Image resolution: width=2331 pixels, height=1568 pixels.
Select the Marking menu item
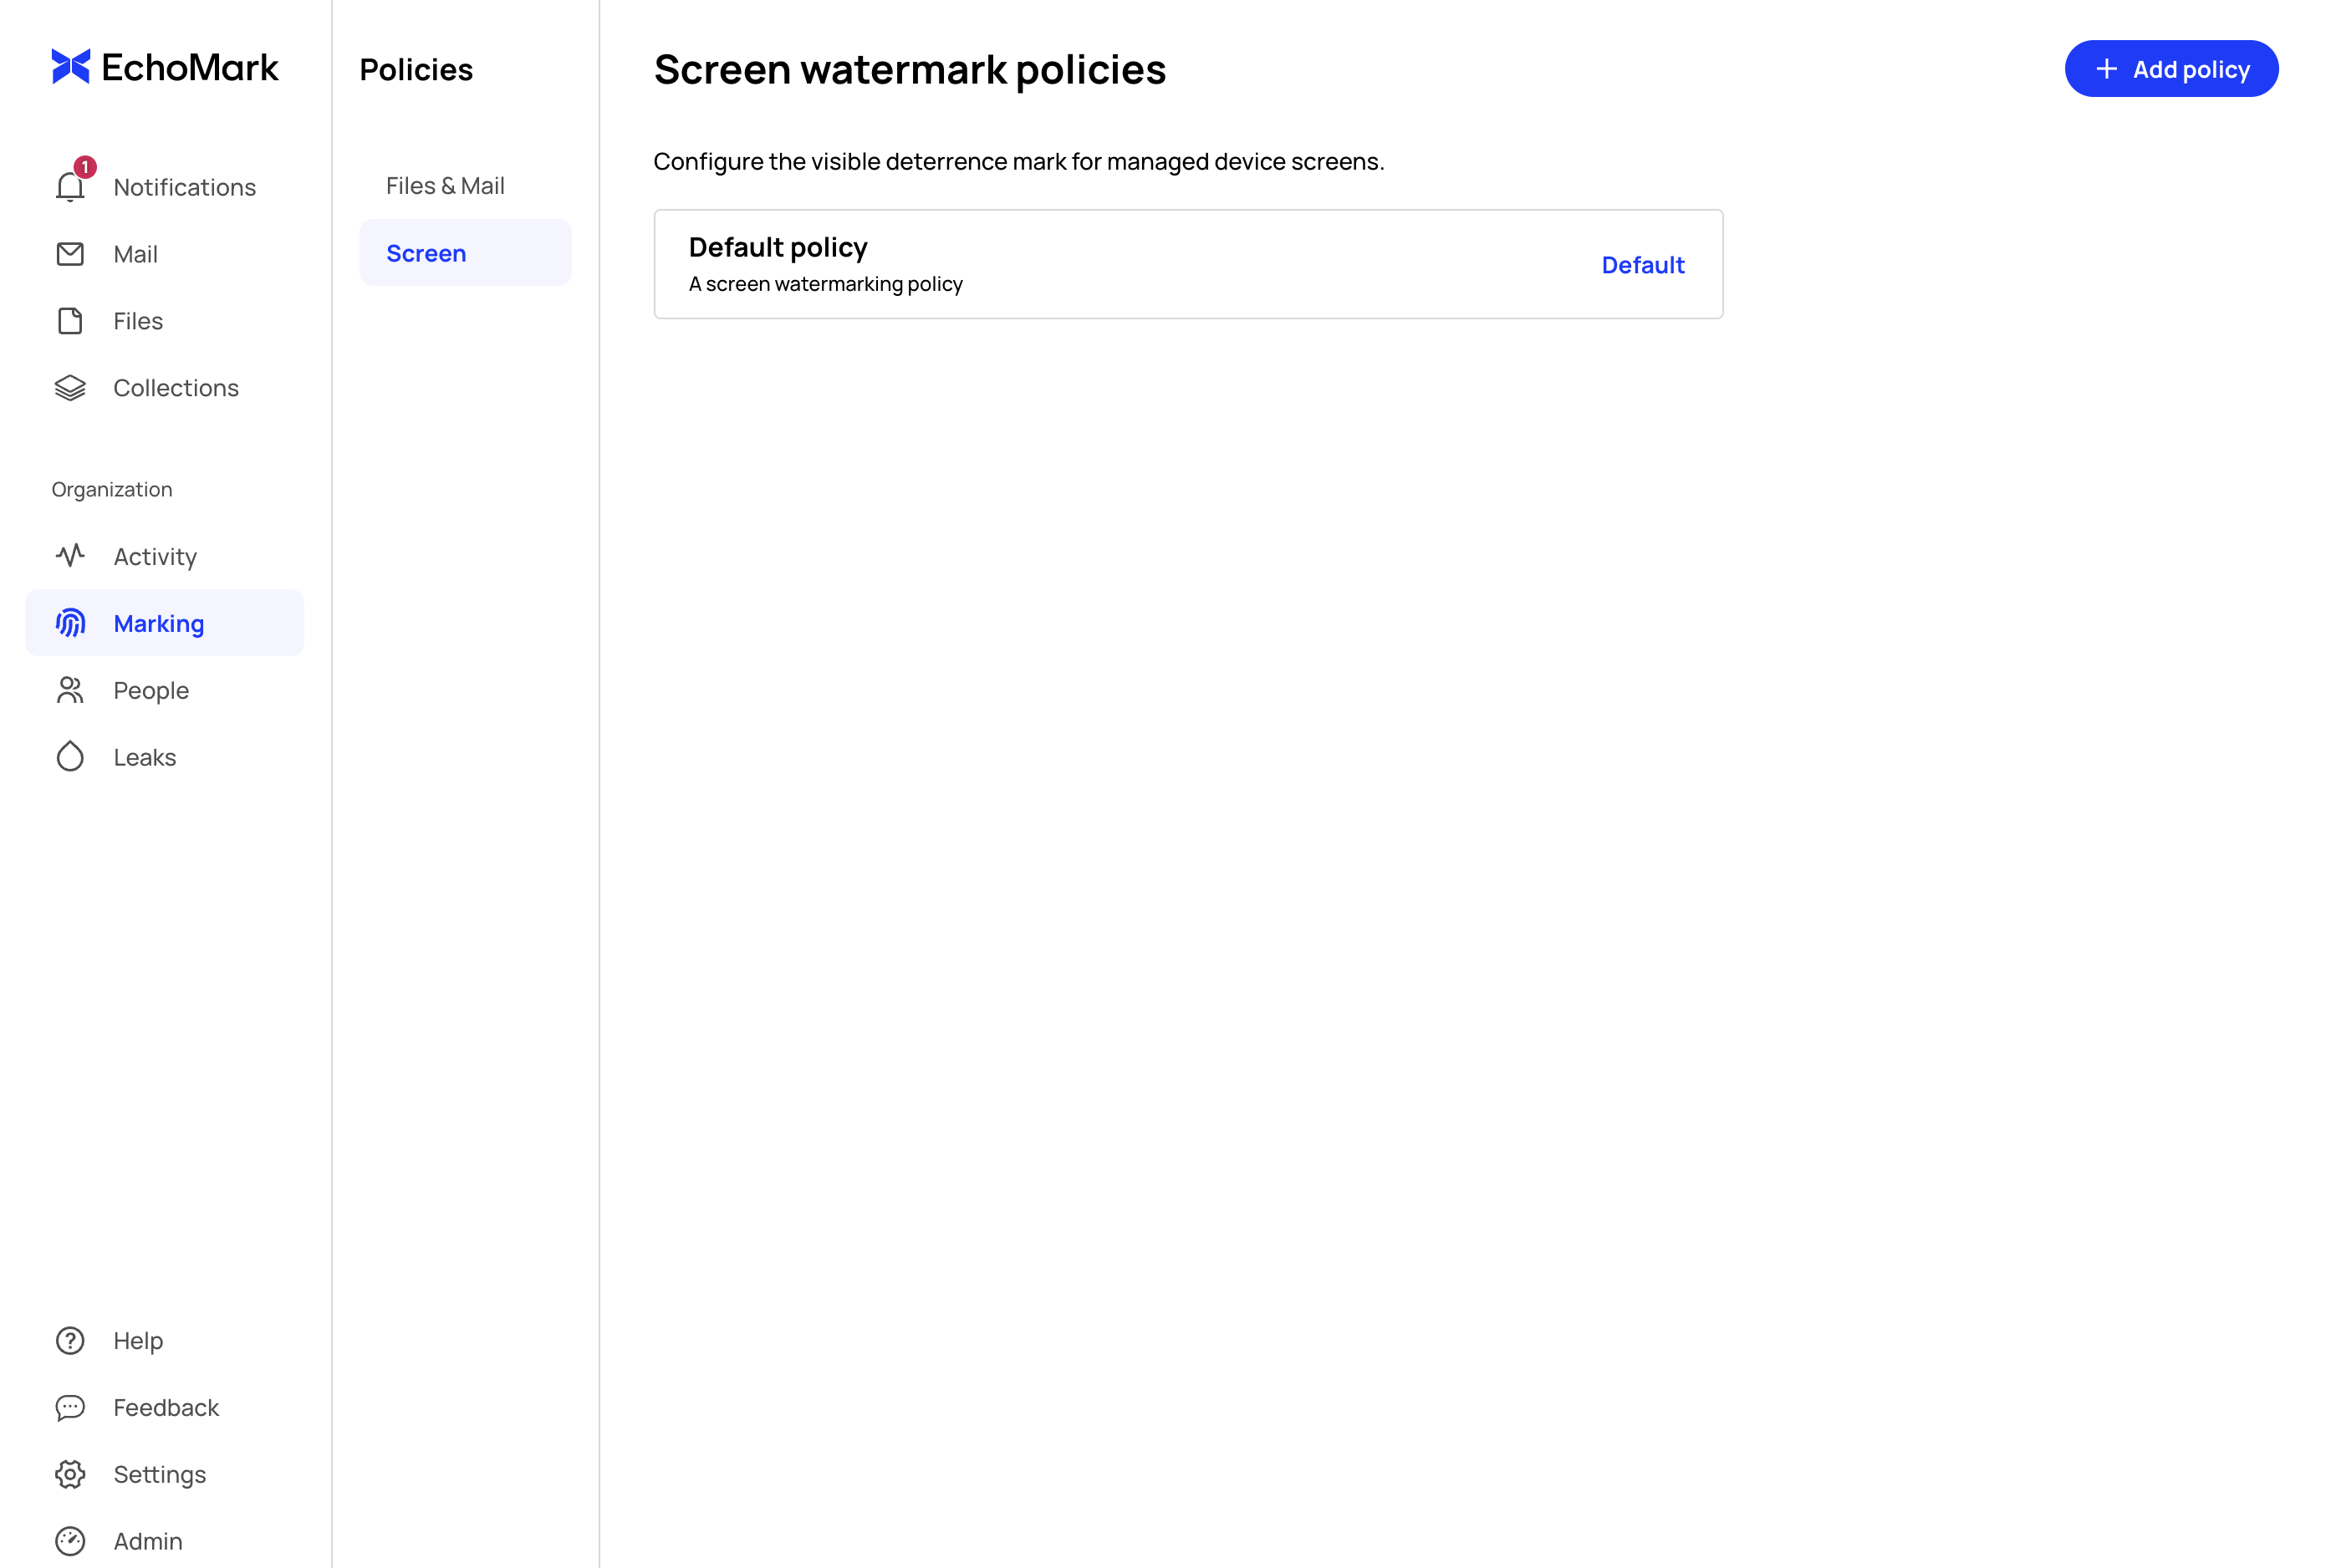point(165,623)
